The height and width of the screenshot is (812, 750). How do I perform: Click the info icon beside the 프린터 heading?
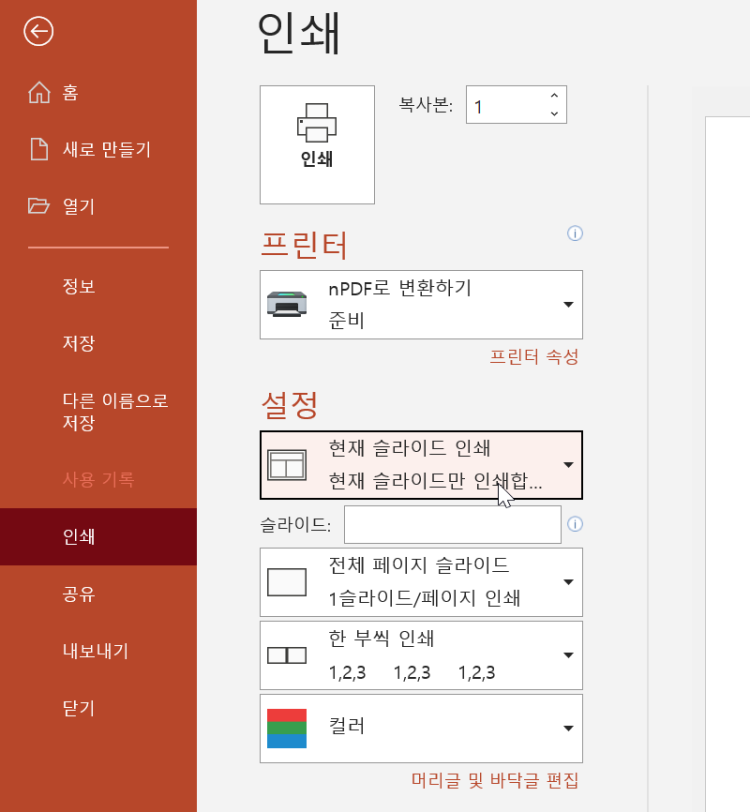click(x=575, y=234)
